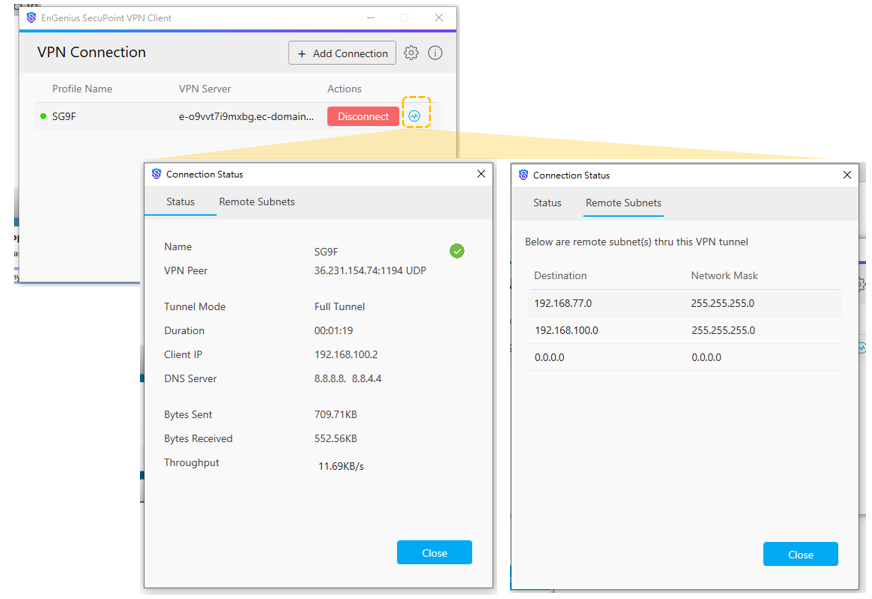This screenshot has width=872, height=599.
Task: Click green status dot next to SG9F profile
Action: click(x=43, y=116)
